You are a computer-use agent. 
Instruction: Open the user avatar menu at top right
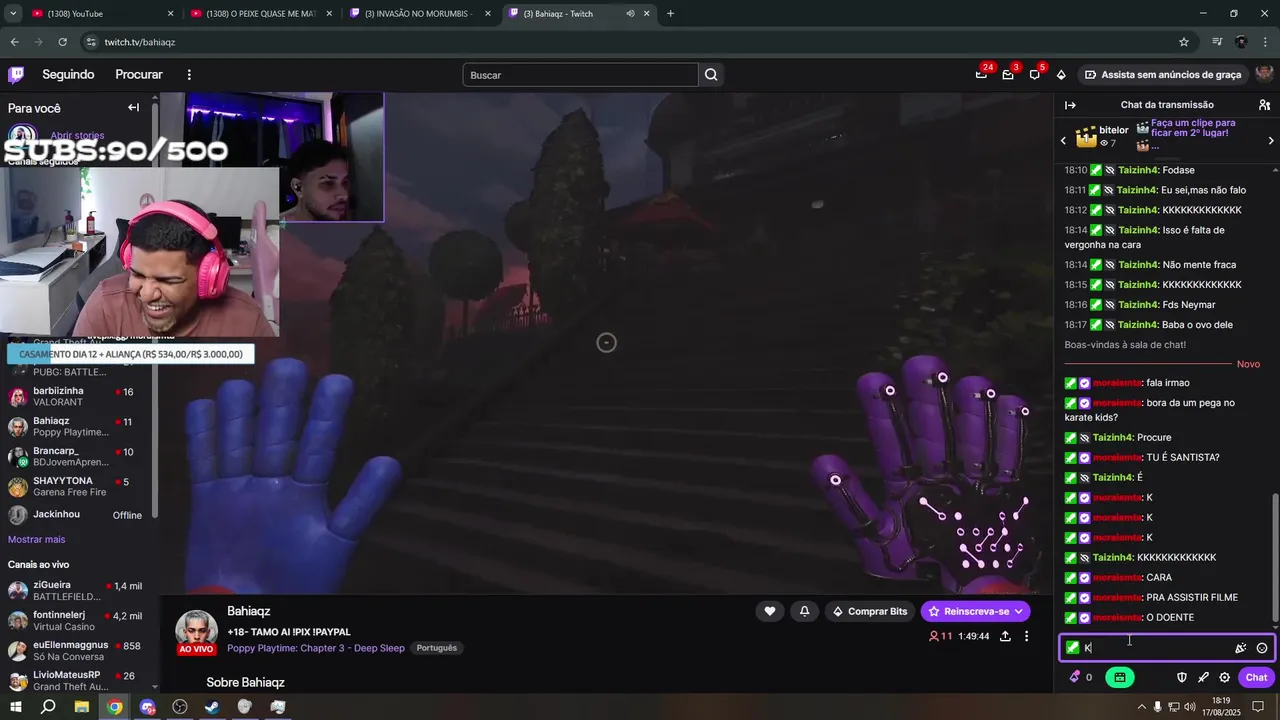click(x=1264, y=75)
